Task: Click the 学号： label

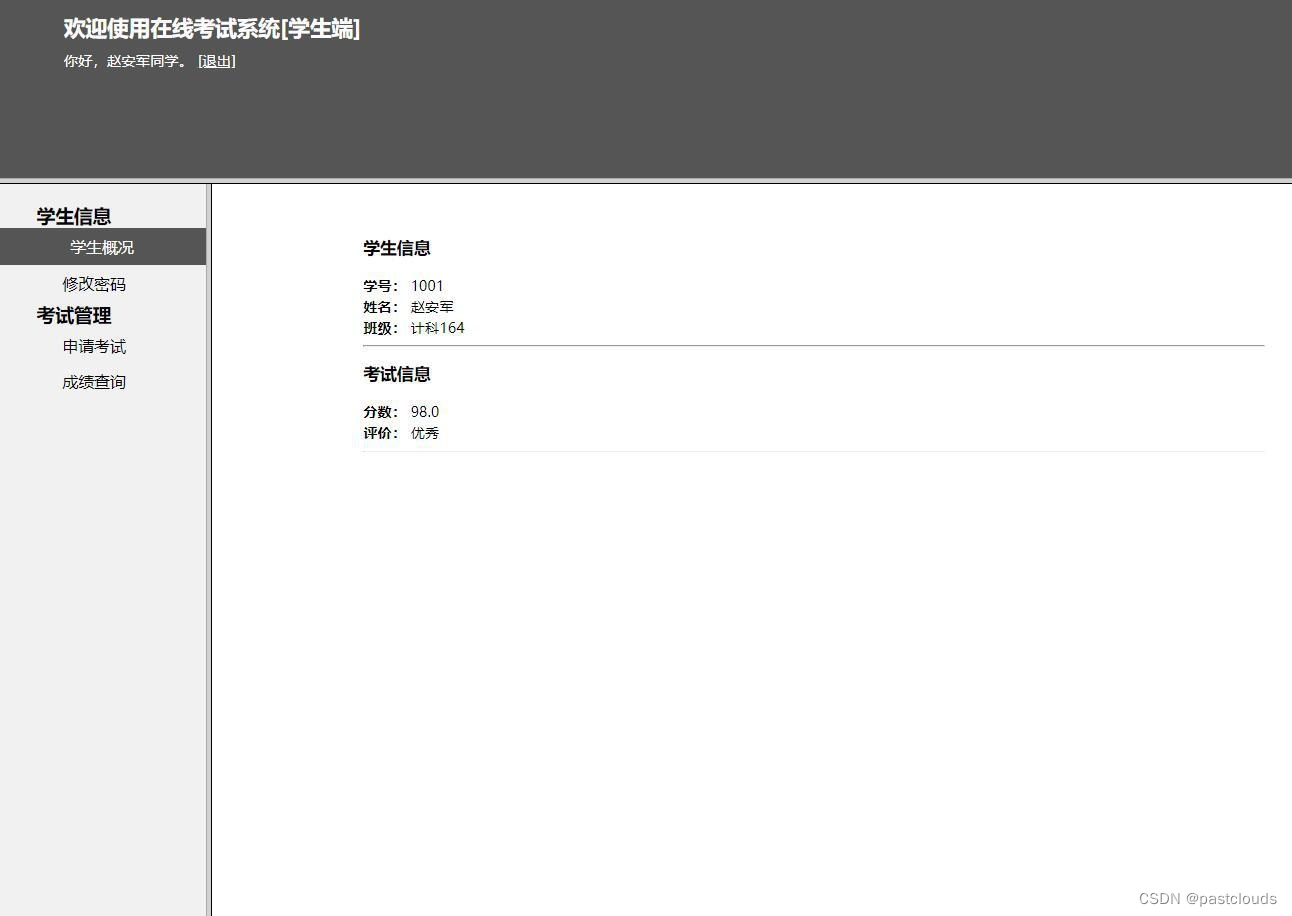Action: click(x=381, y=286)
